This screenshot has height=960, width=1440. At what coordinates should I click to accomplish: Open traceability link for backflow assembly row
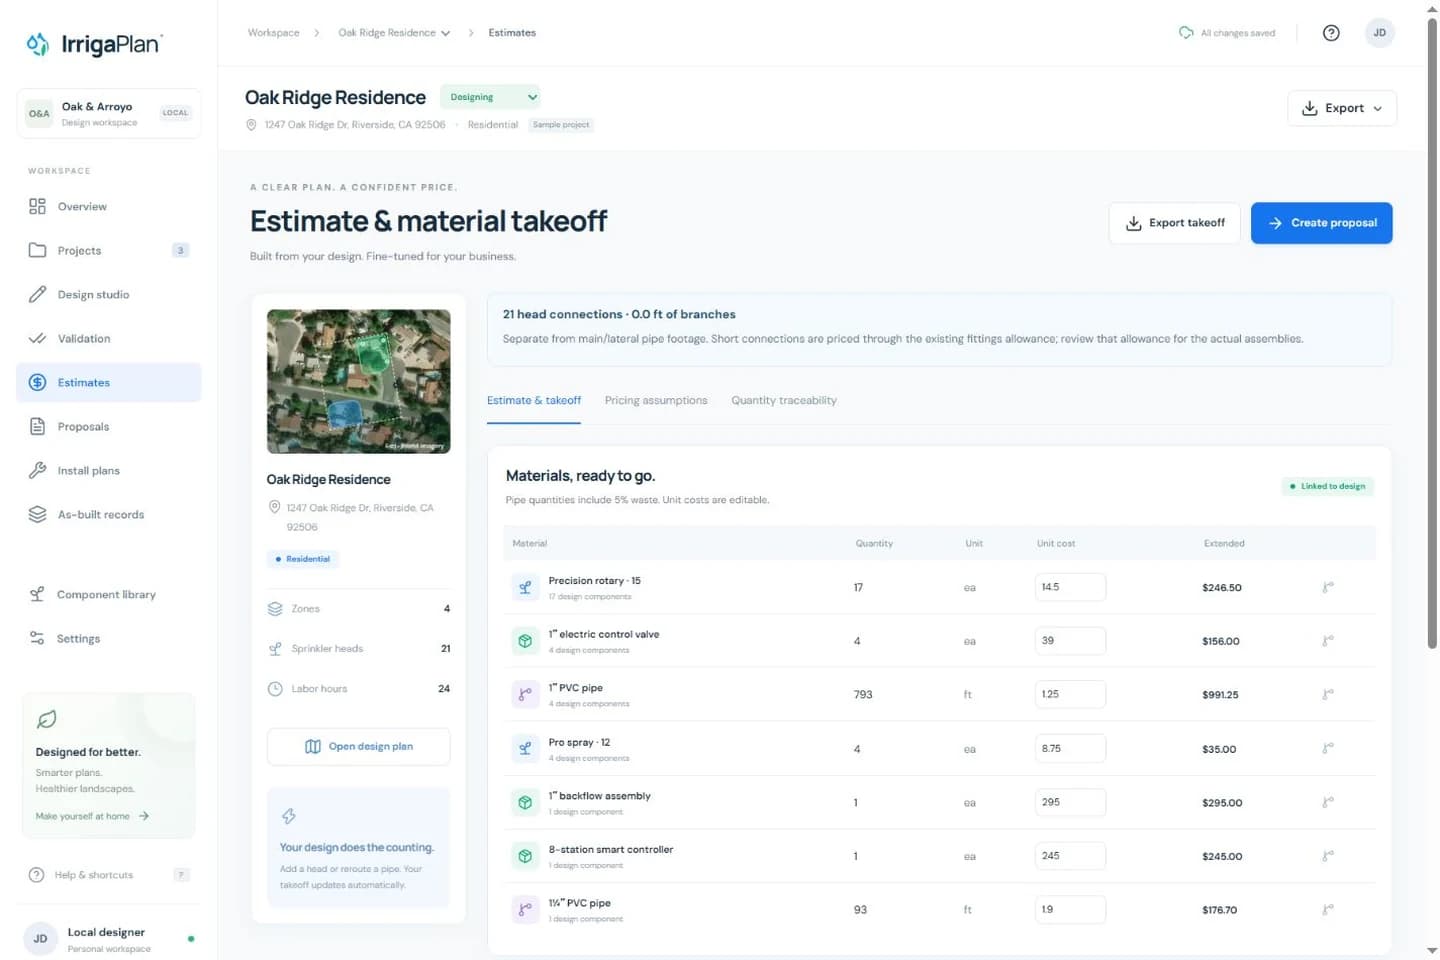coord(1328,802)
